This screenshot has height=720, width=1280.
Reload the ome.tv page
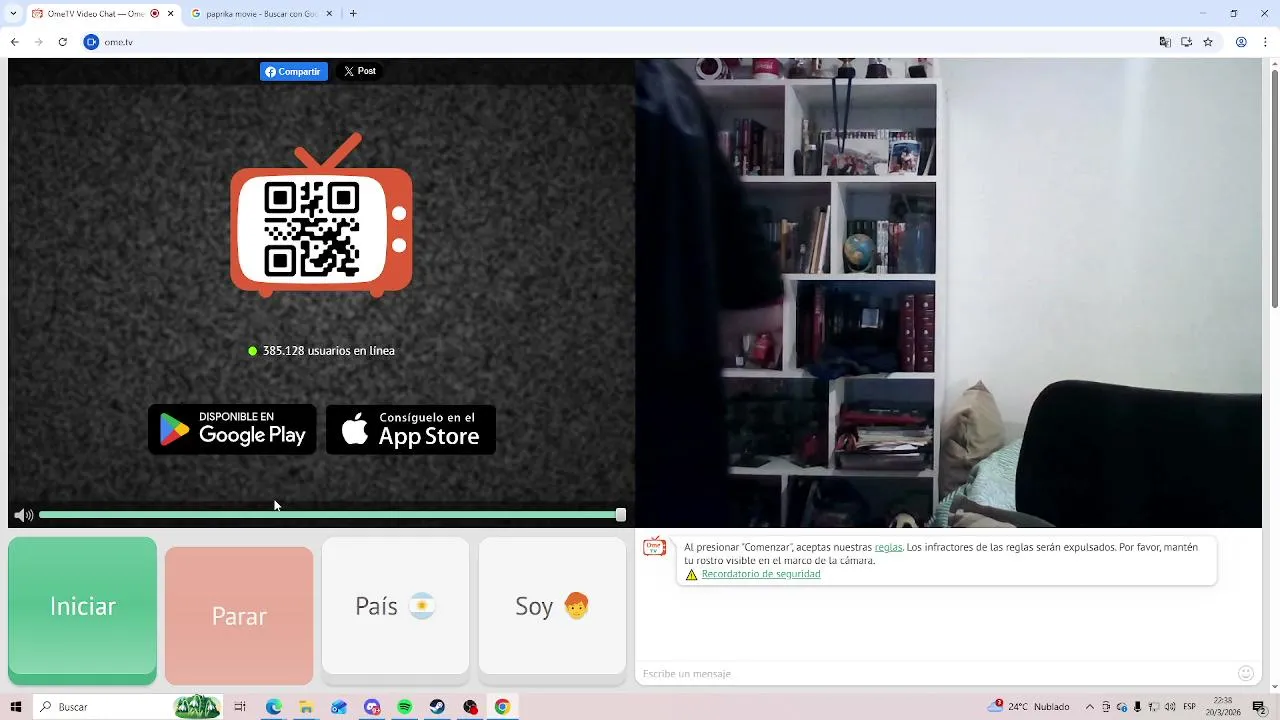point(62,42)
